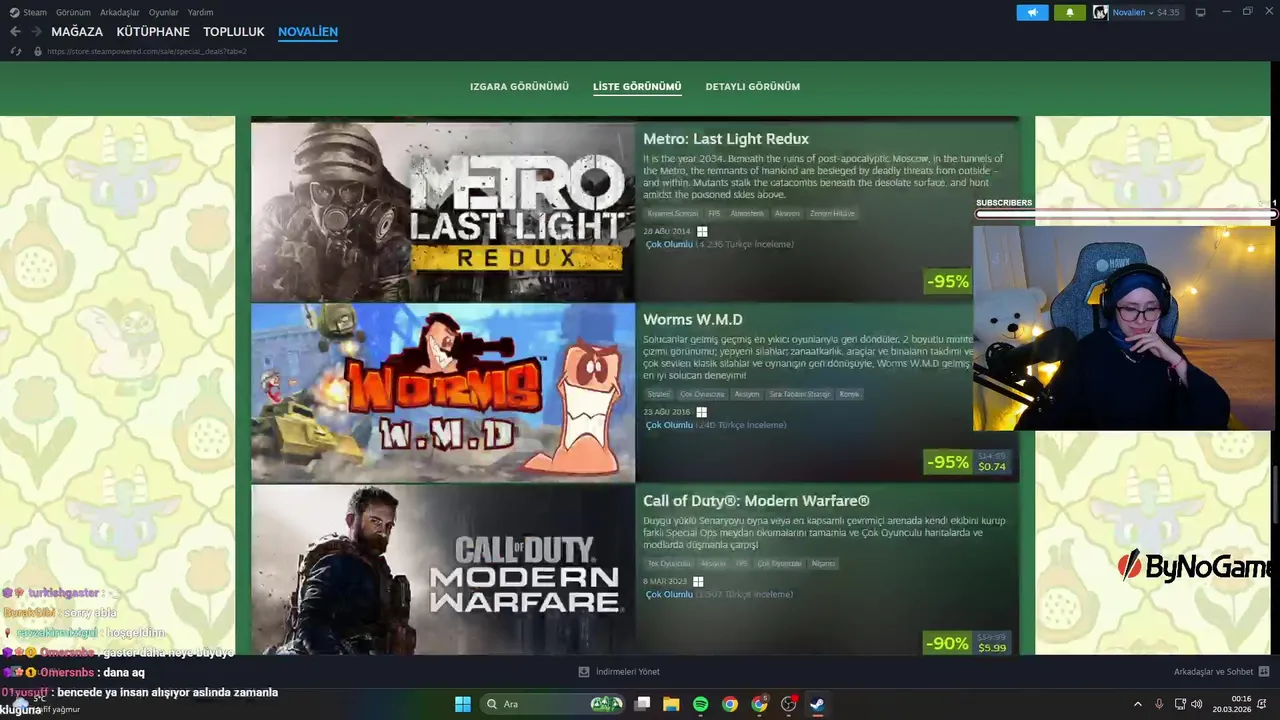Go back with the back arrow

pyautogui.click(x=15, y=32)
